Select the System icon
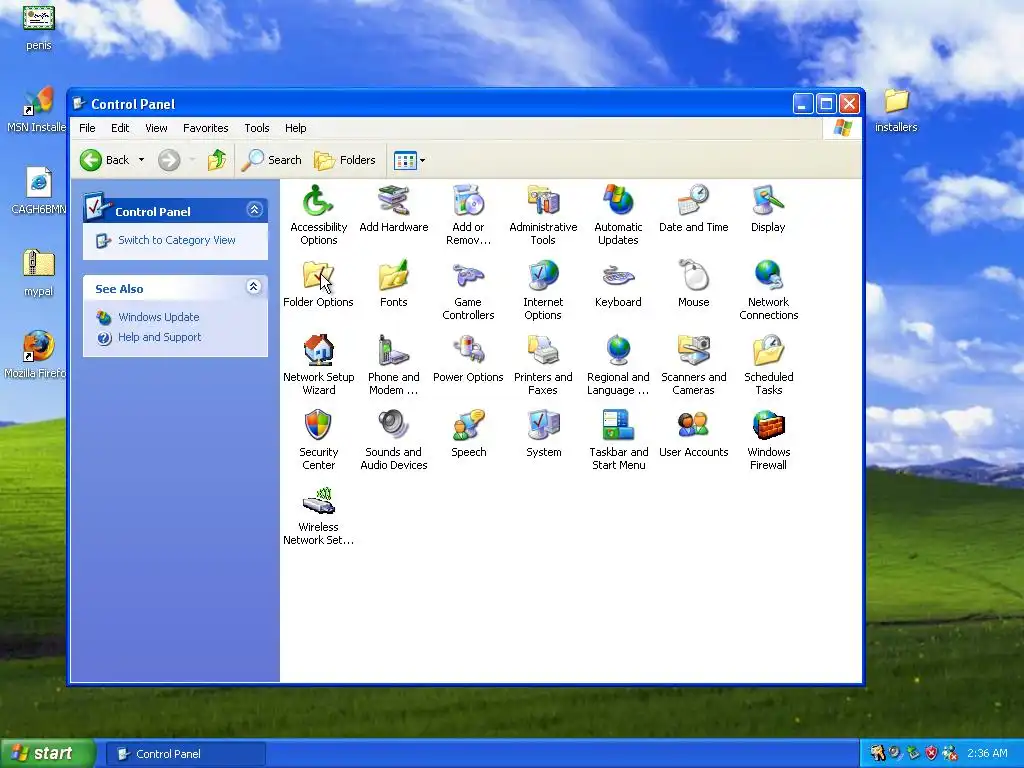 tap(543, 434)
